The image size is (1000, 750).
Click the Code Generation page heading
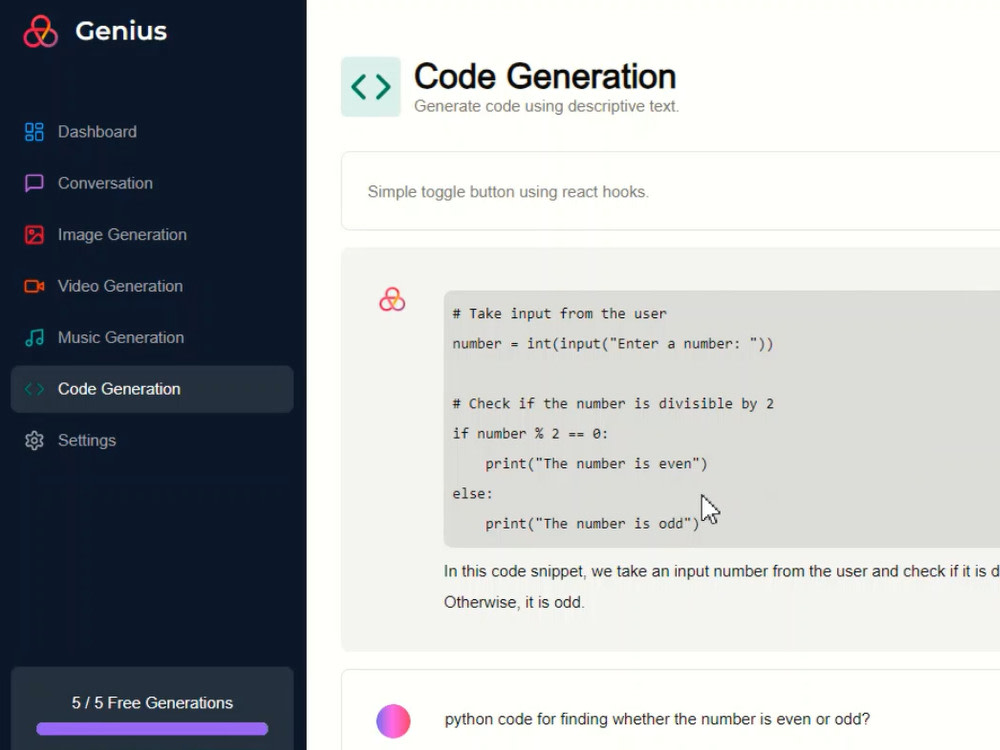click(545, 77)
